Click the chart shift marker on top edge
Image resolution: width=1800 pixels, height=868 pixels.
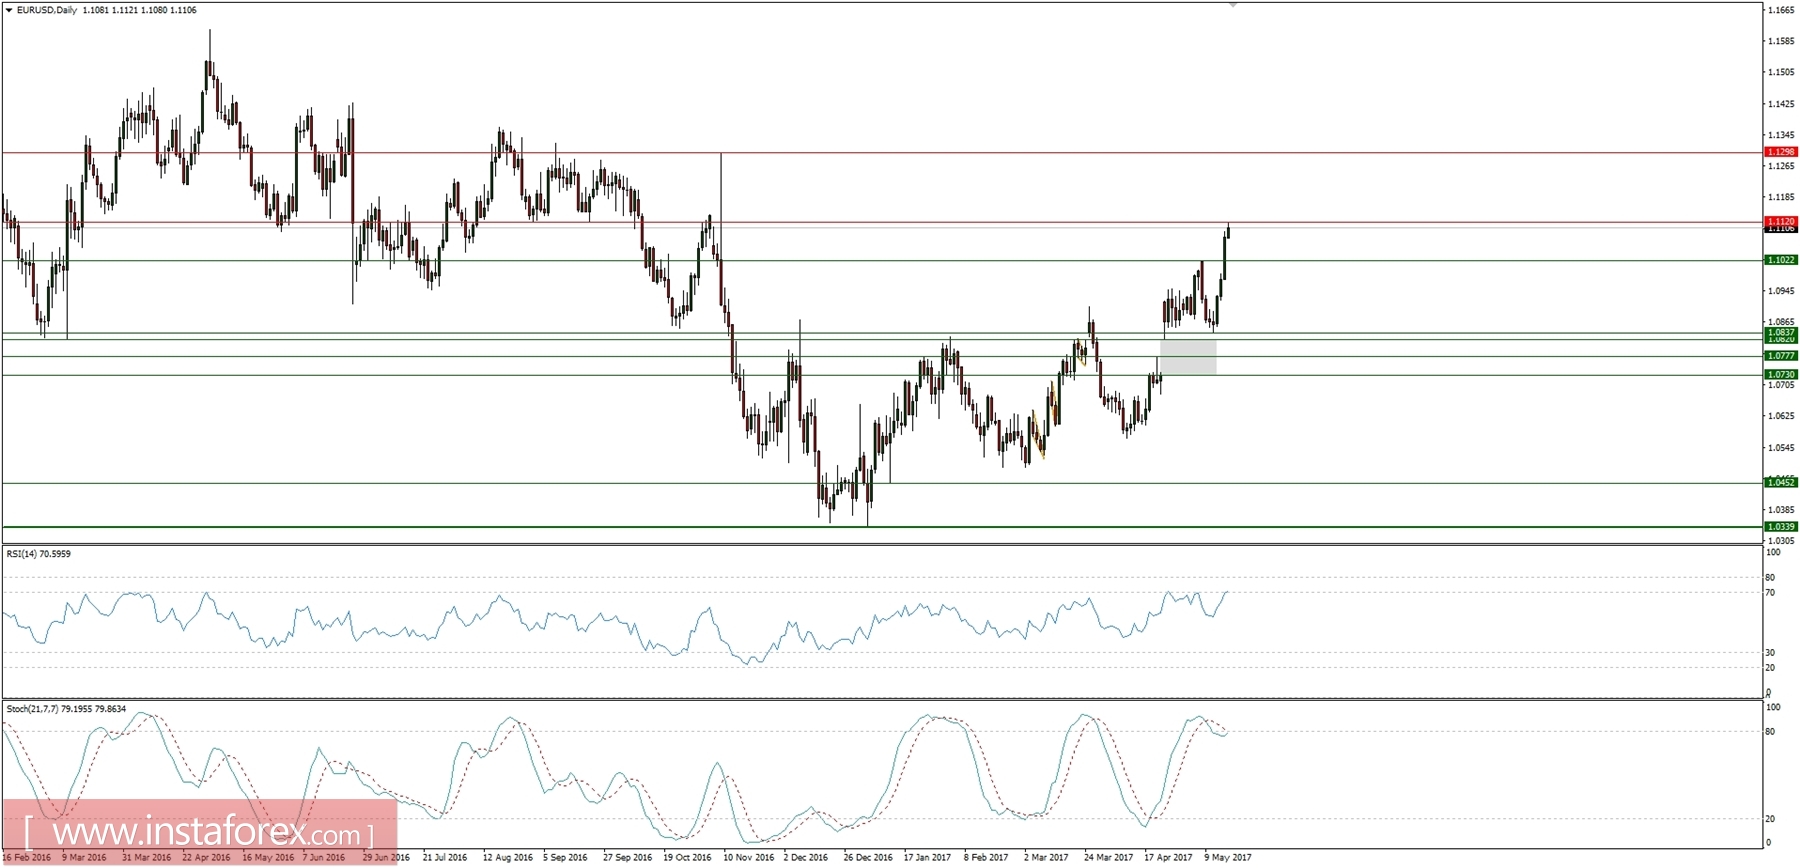1233,5
